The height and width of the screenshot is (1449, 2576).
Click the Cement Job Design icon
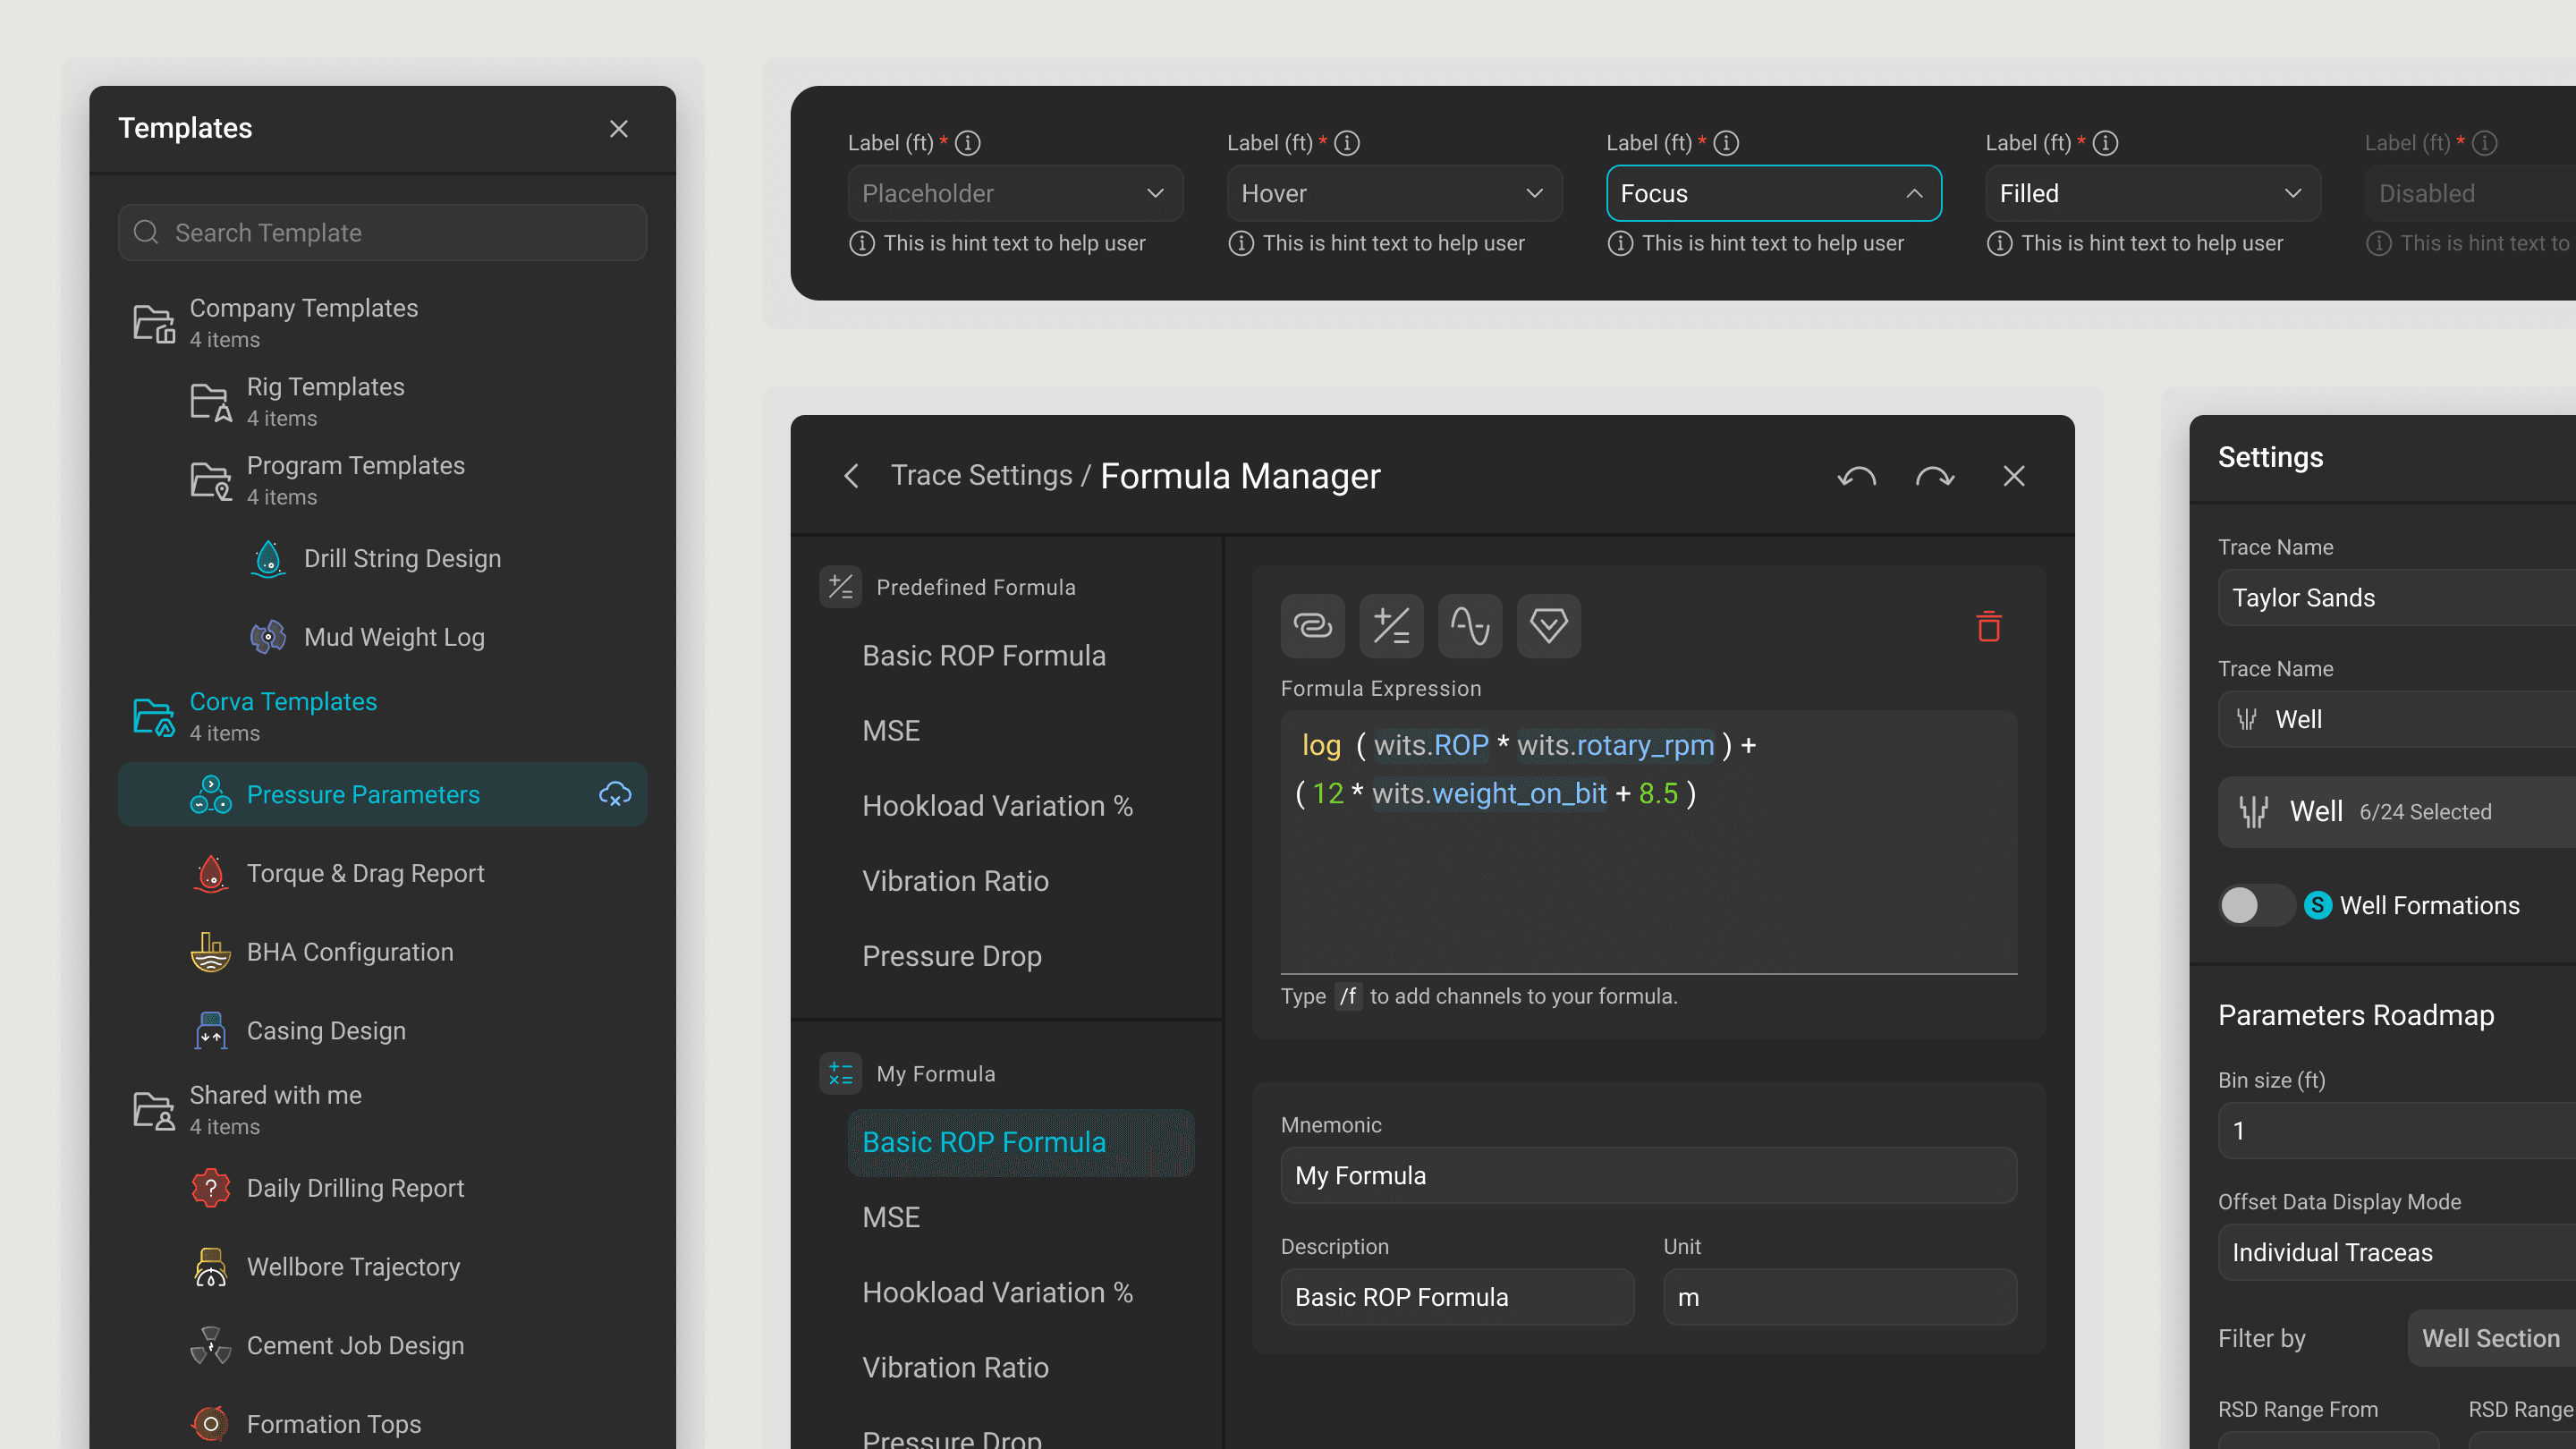click(x=211, y=1346)
